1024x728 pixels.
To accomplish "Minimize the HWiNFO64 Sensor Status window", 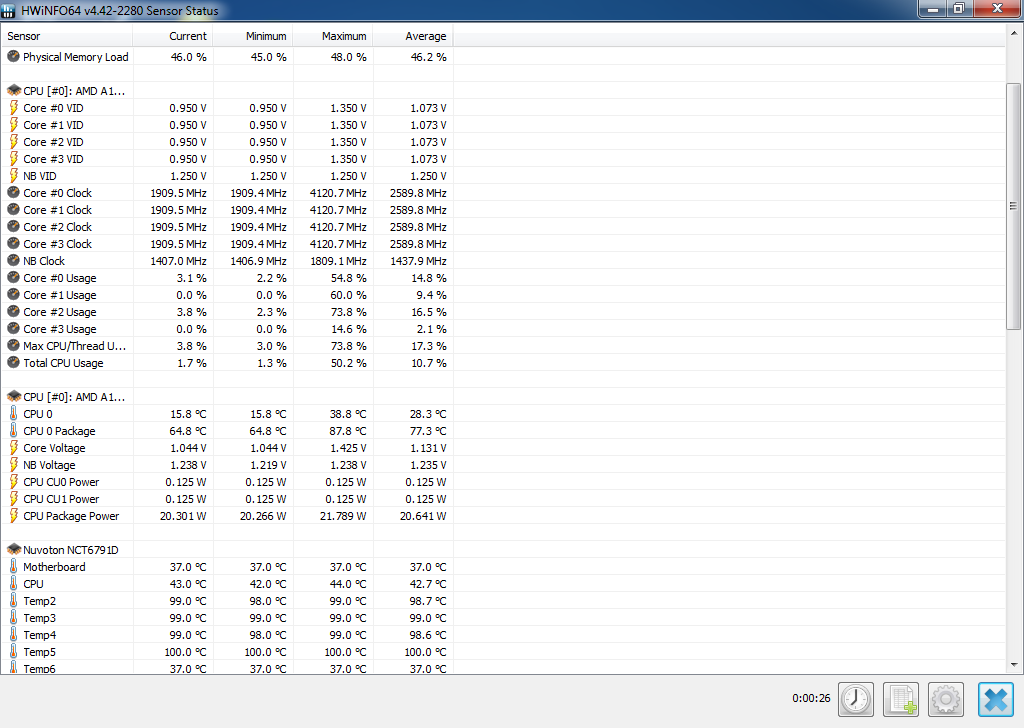I will pos(933,8).
